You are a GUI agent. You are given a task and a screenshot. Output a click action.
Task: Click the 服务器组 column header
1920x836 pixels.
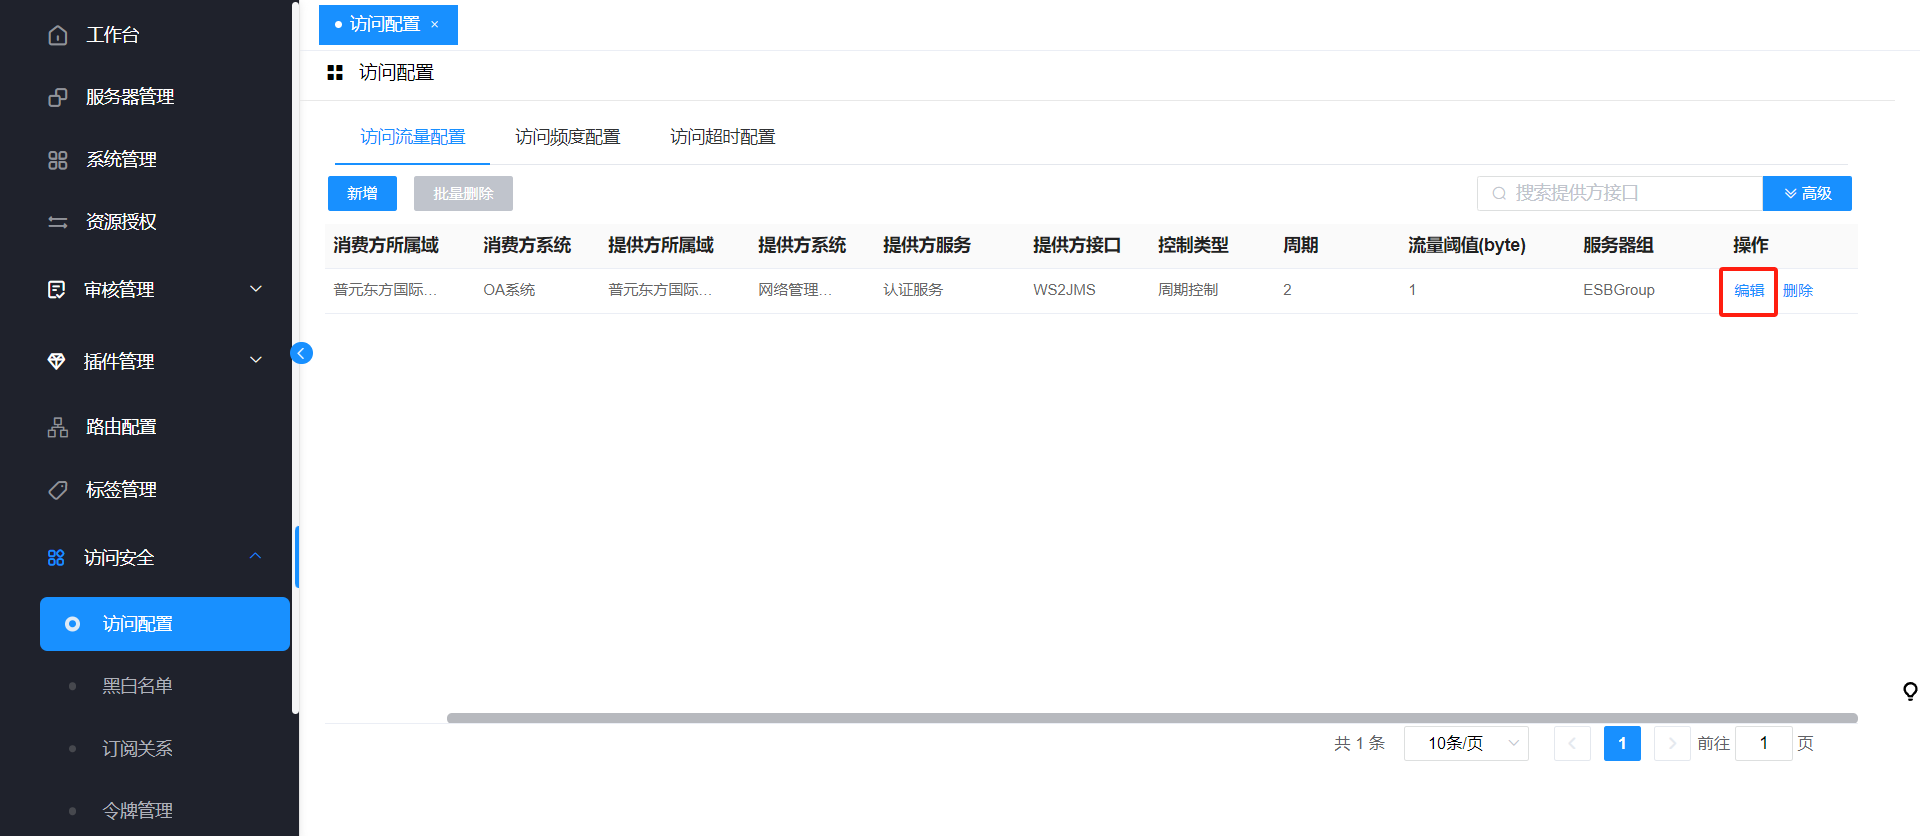(1618, 246)
